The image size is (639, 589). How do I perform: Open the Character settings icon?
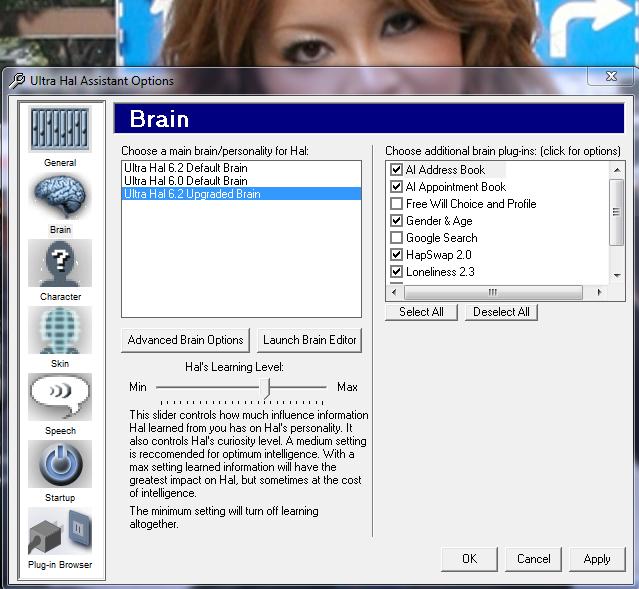(x=60, y=263)
